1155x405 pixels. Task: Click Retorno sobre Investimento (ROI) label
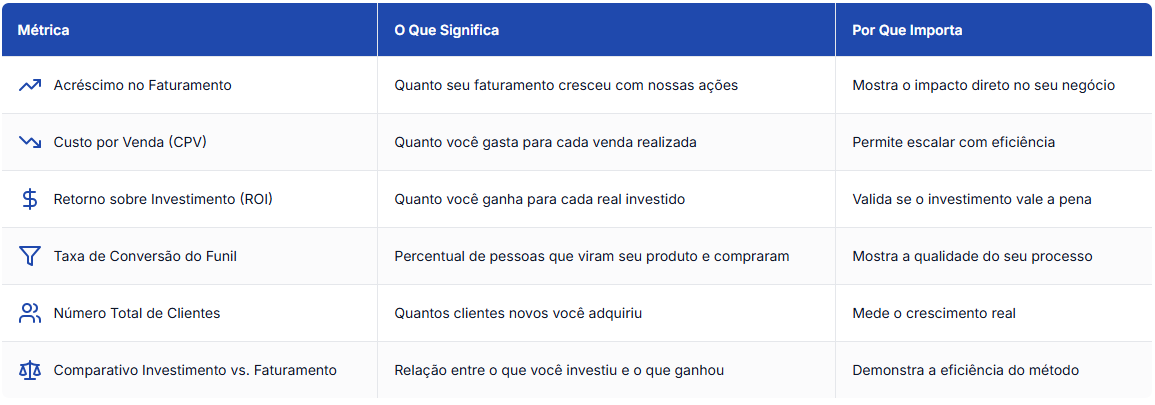coord(163,199)
